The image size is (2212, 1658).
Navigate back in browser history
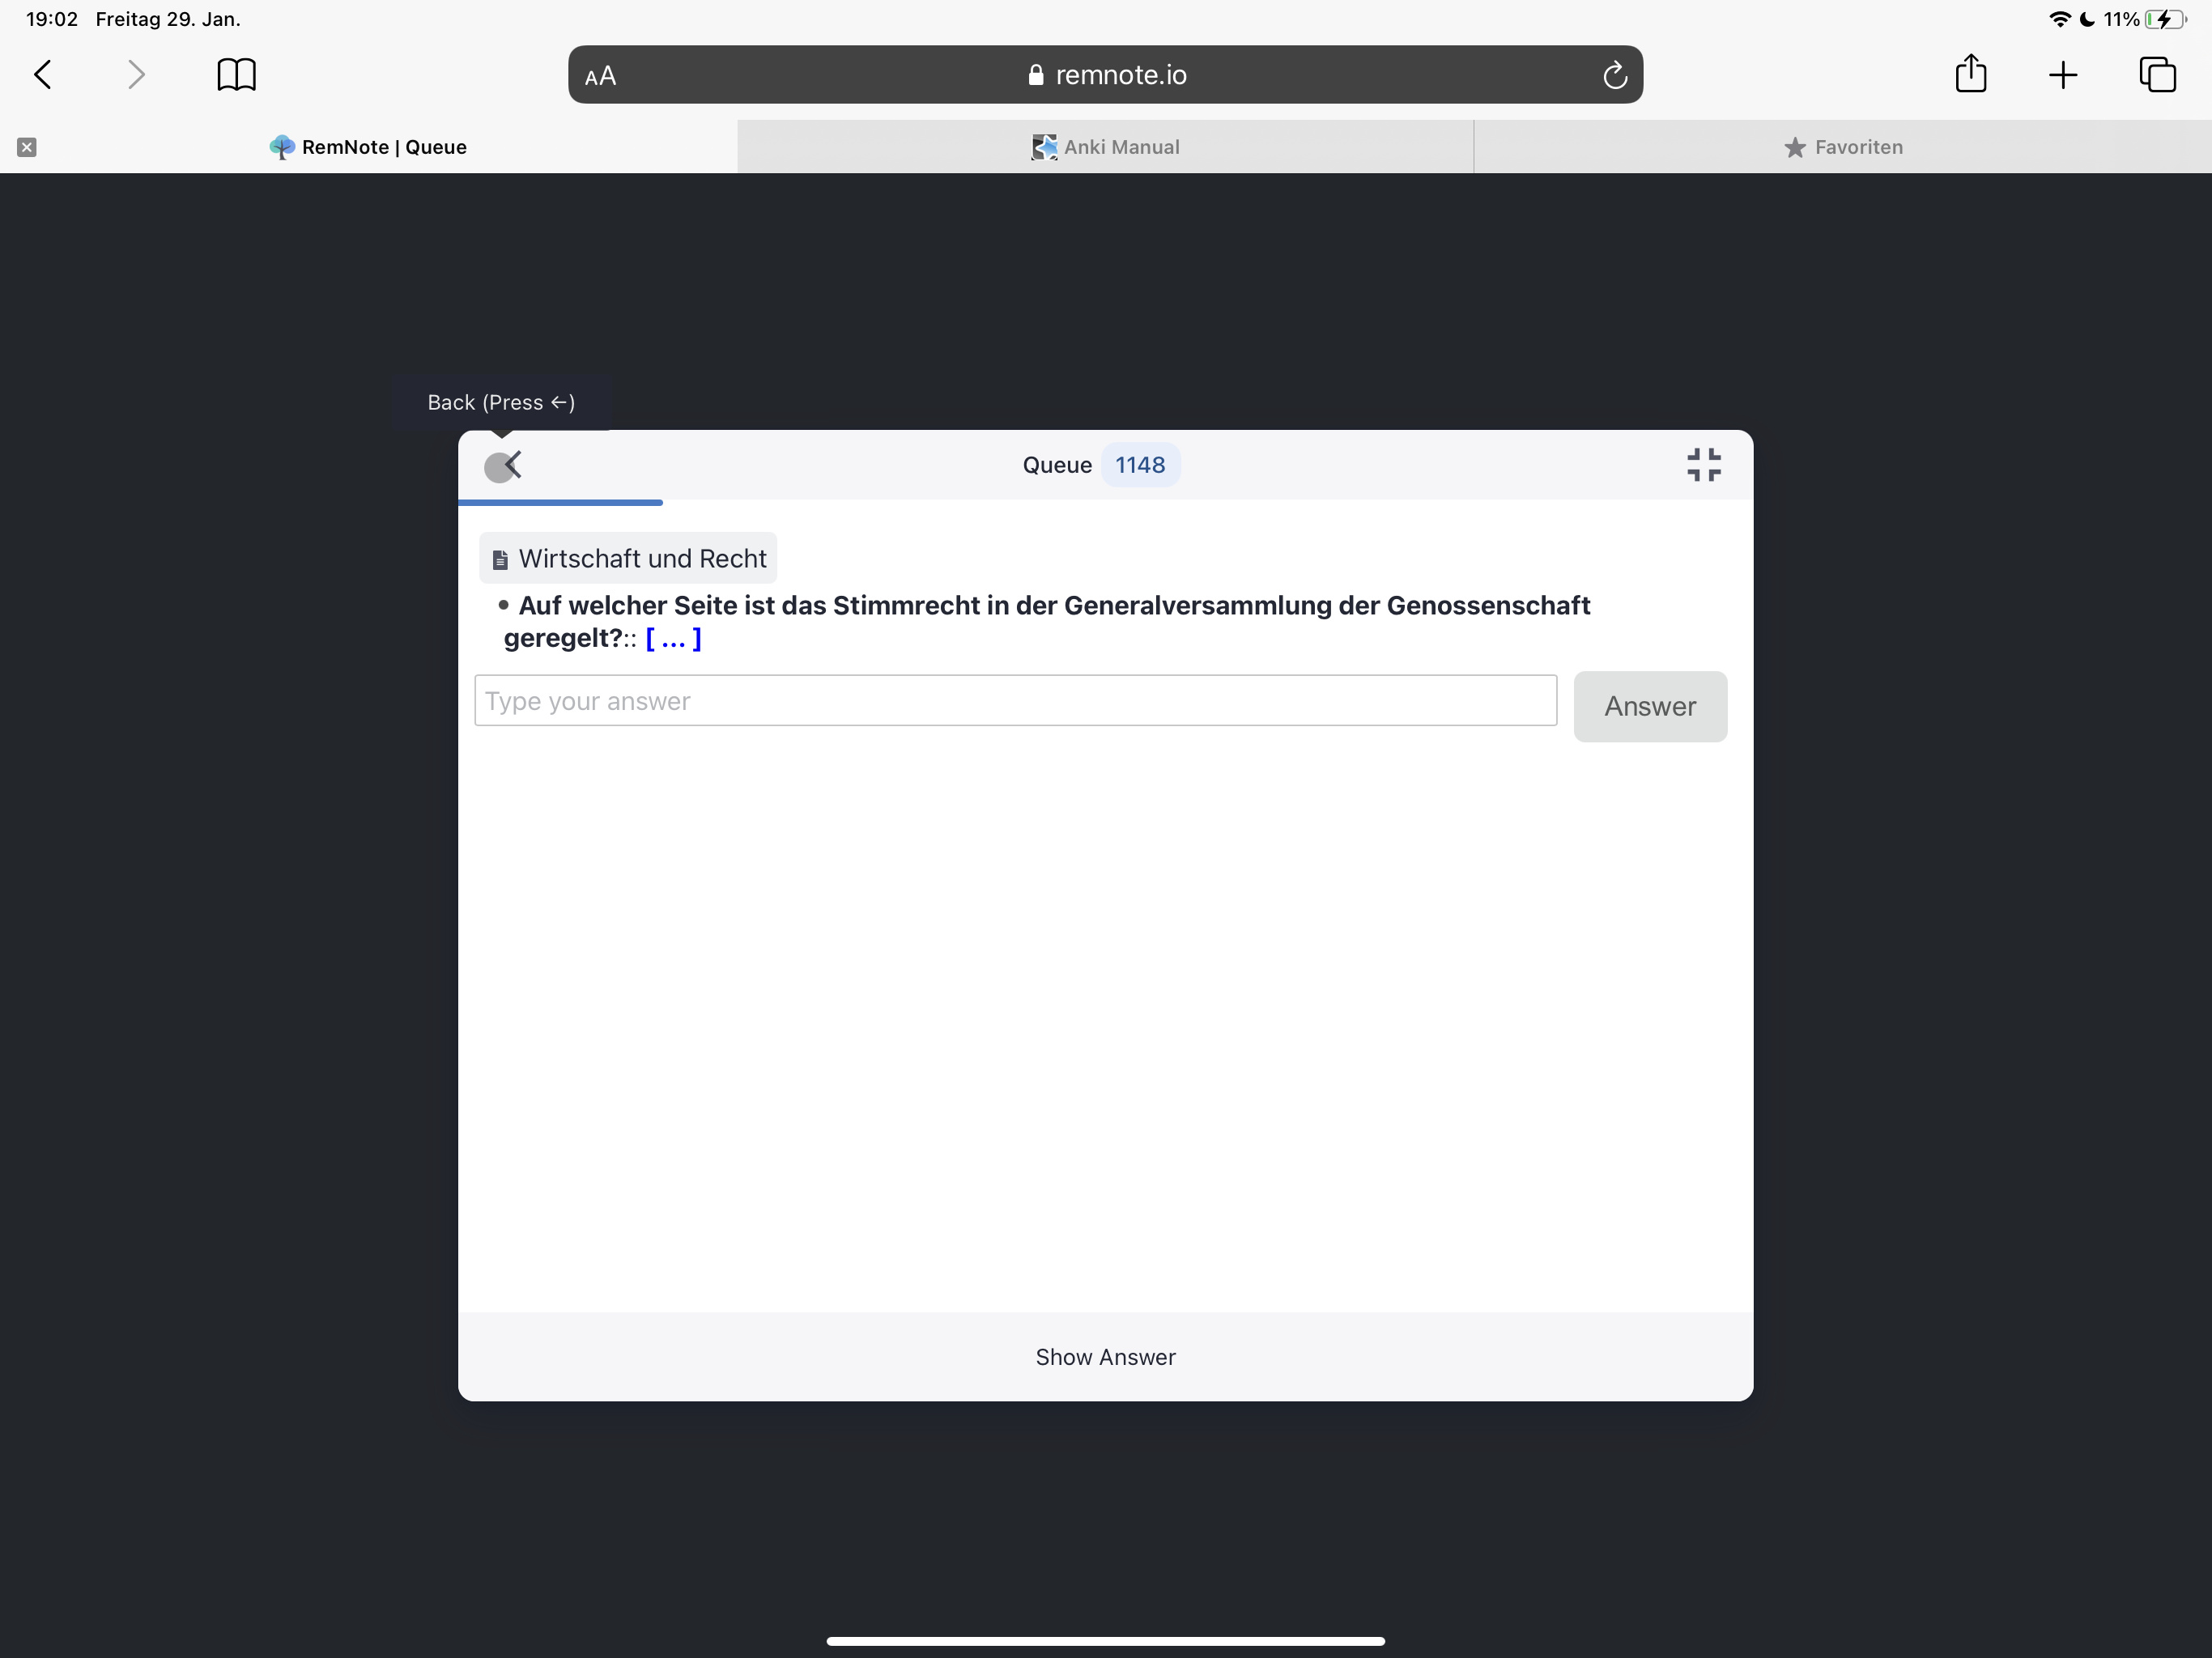point(42,74)
